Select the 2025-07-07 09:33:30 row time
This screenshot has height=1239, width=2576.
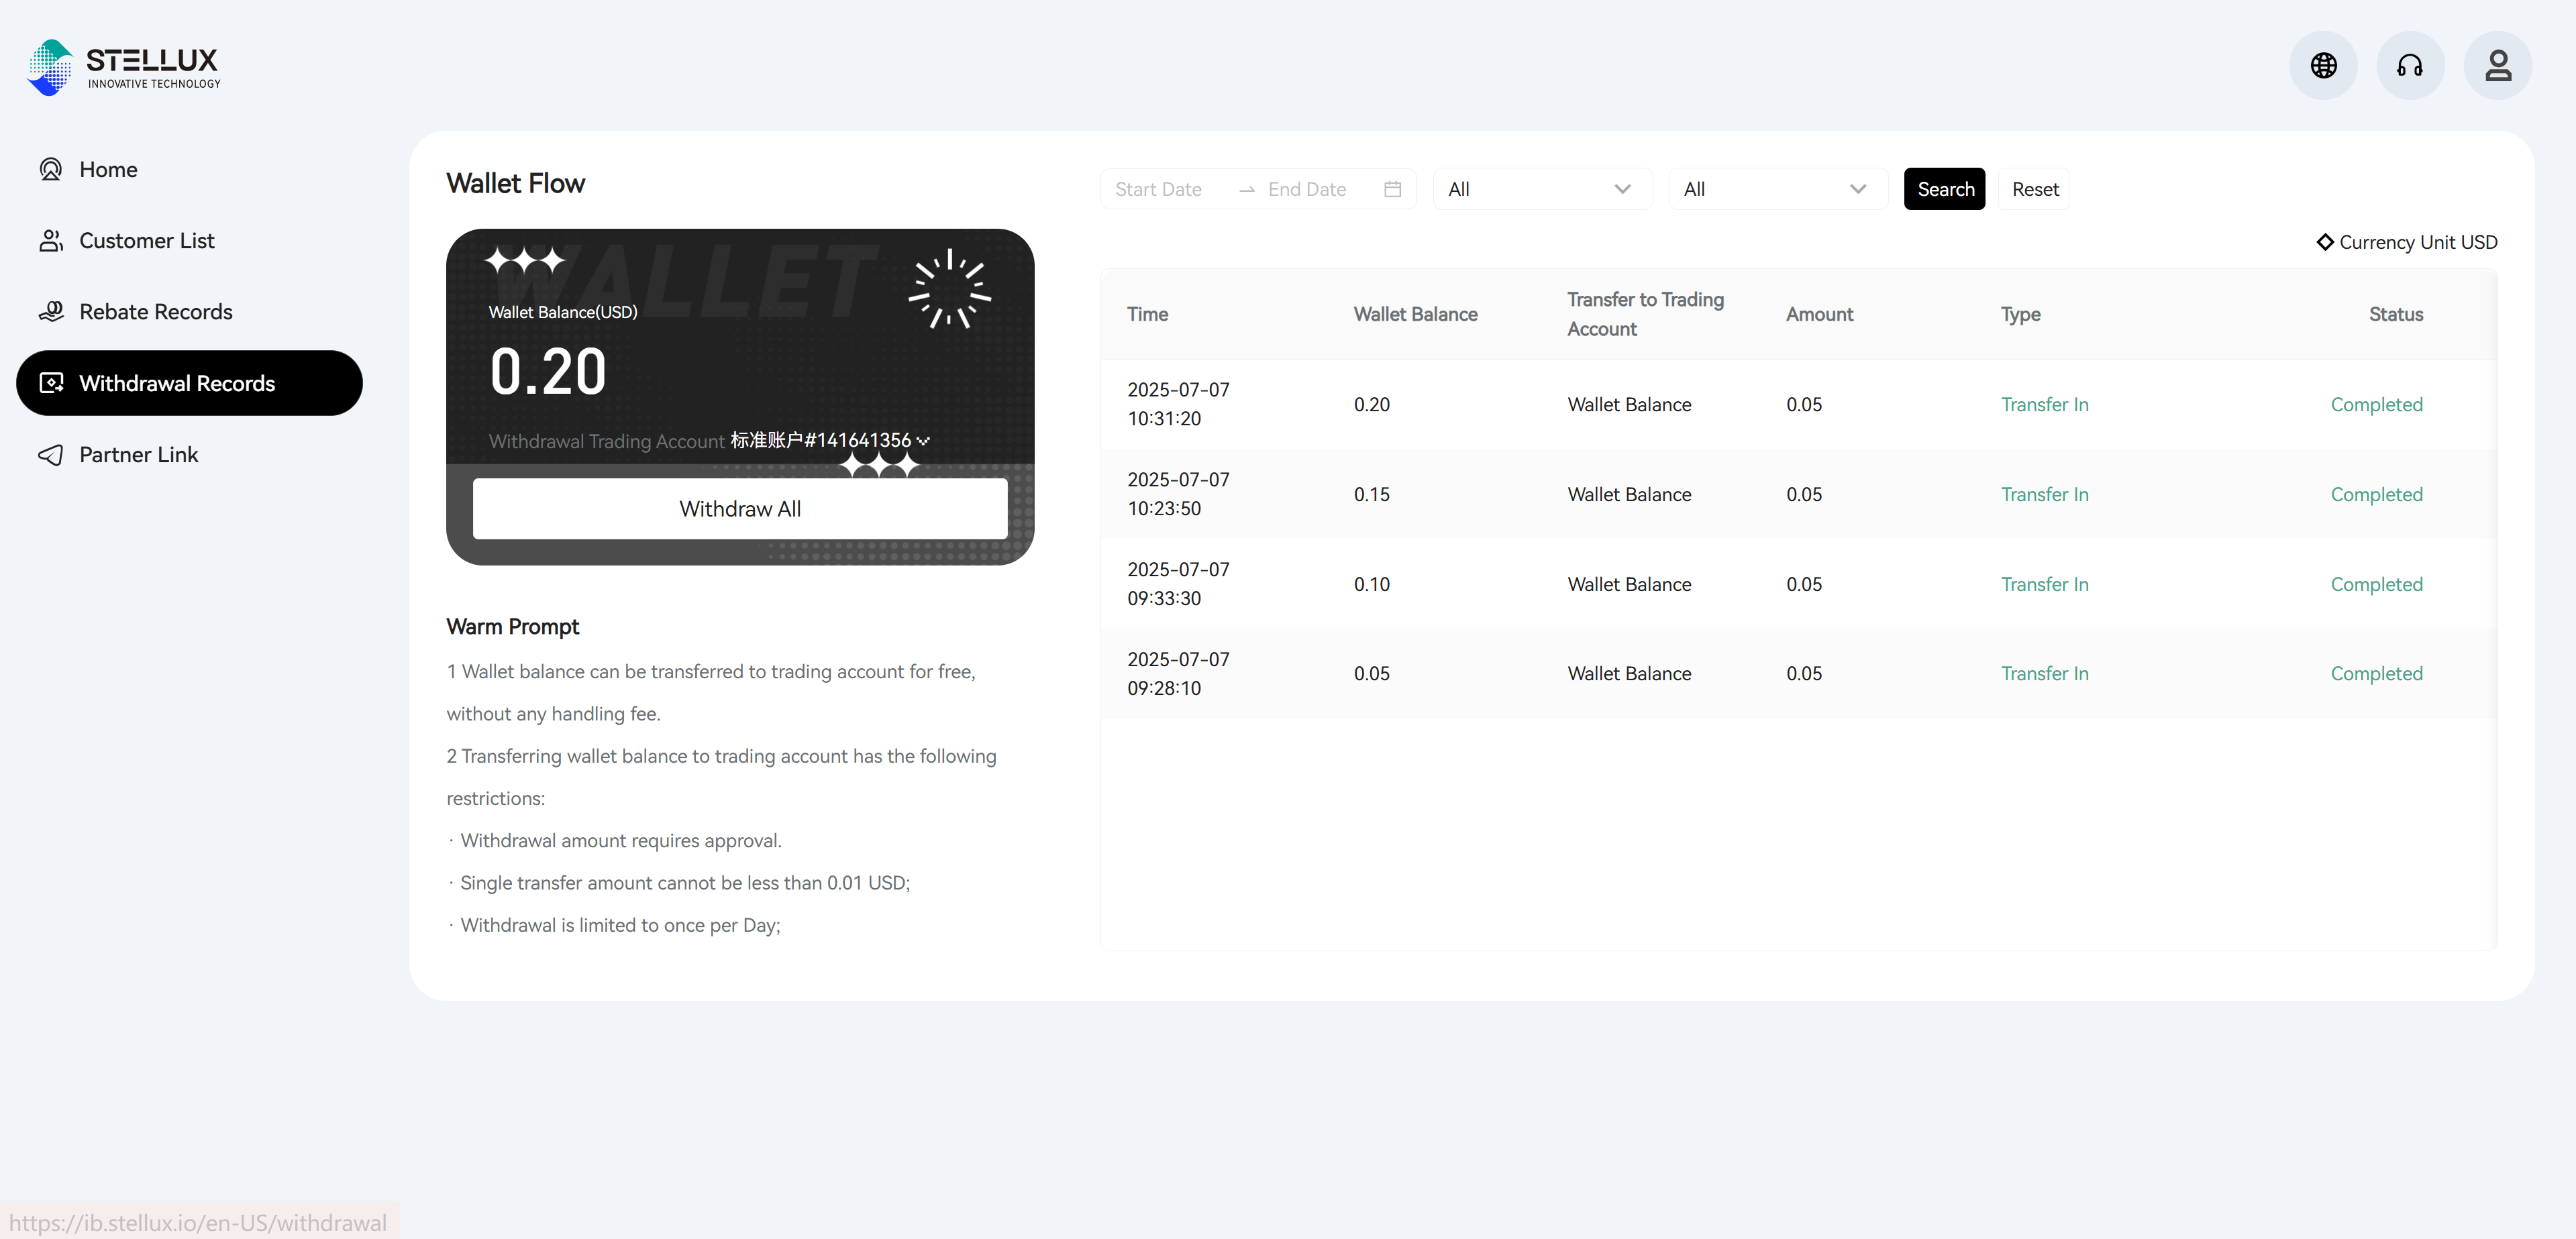1178,584
